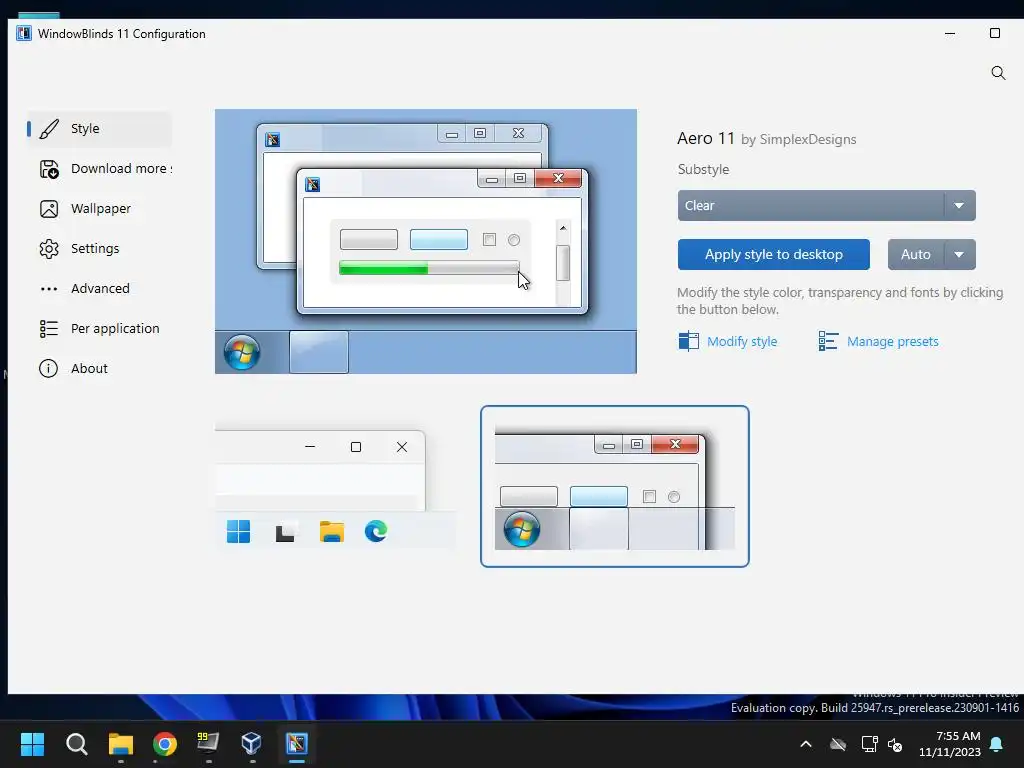
Task: Click the Download more disk icon
Action: pyautogui.click(x=49, y=169)
